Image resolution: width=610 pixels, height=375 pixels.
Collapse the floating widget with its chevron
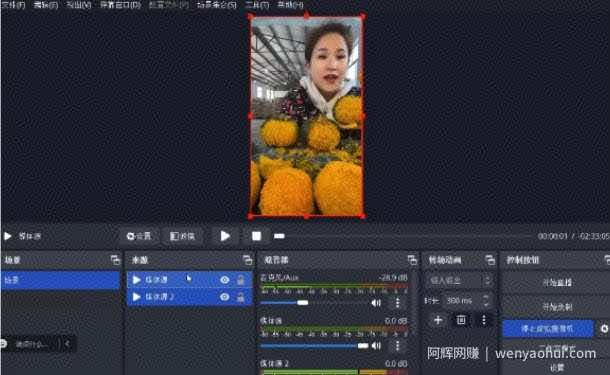[67, 344]
